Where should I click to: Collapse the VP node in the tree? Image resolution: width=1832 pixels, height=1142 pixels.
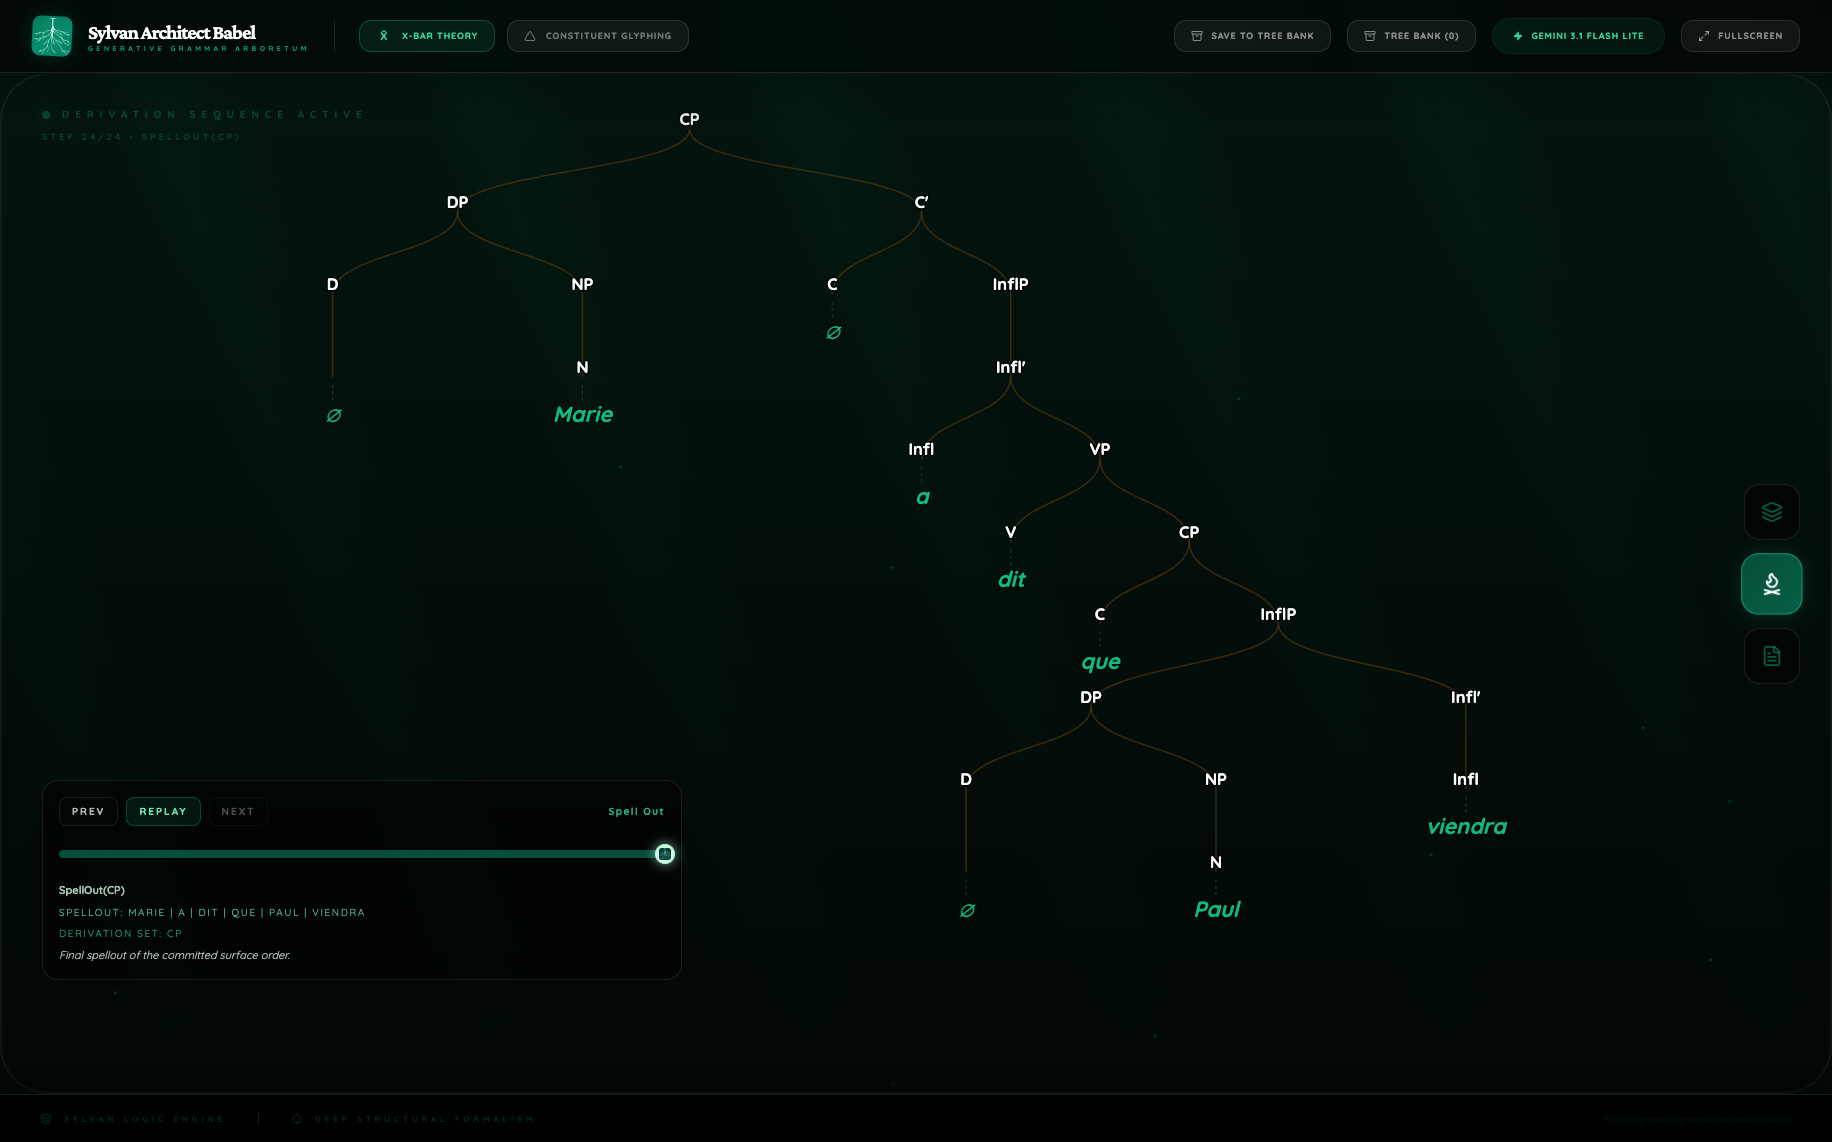[x=1100, y=449]
